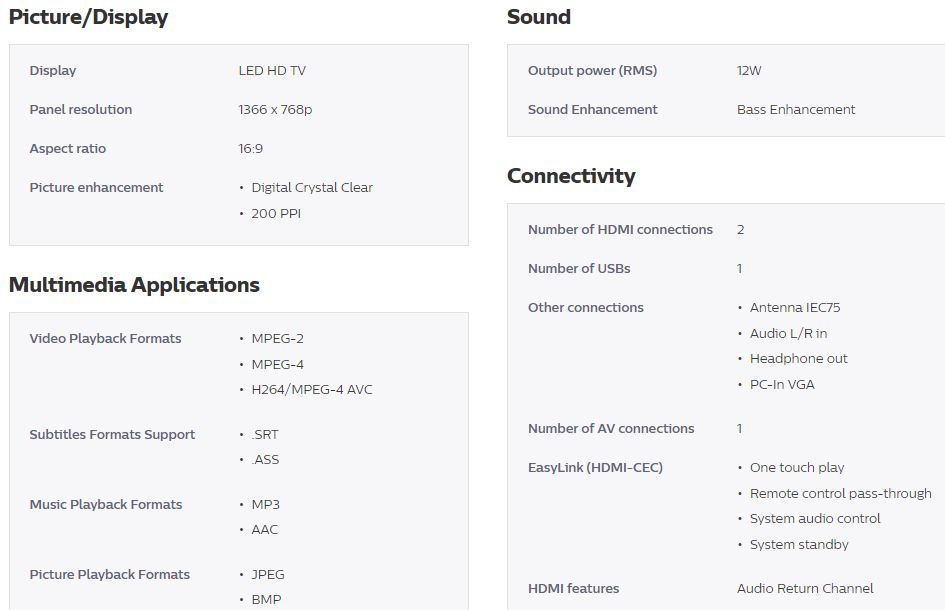
Task: Click the Multimedia Applications heading
Action: (x=134, y=285)
